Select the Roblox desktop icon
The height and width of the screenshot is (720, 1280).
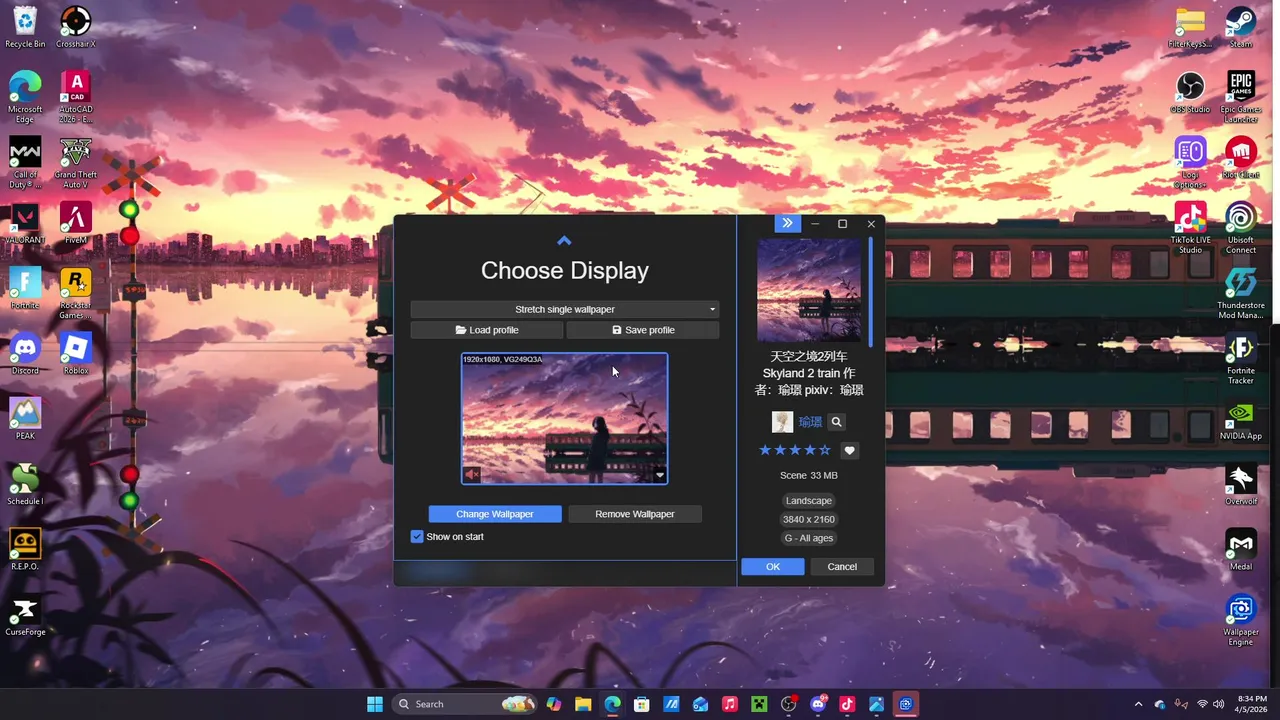[76, 353]
